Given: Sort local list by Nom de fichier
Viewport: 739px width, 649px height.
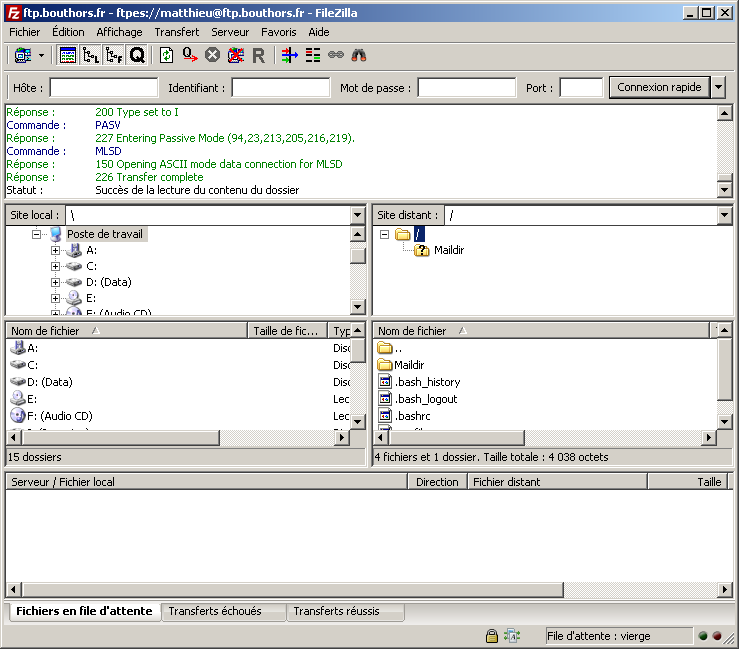Looking at the screenshot, I should click(x=127, y=331).
